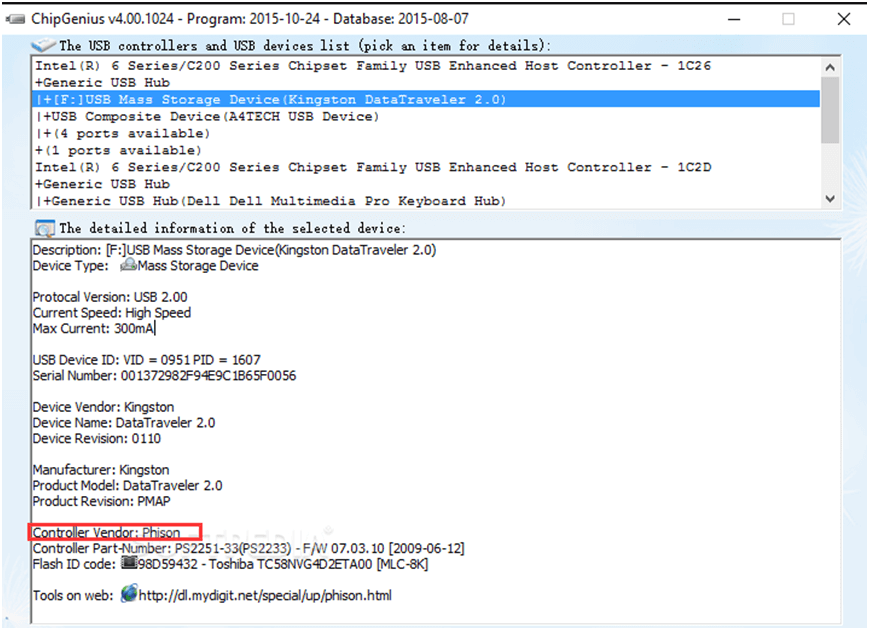Click the ChipGenius USB drive title bar icon
The height and width of the screenshot is (630, 869).
[15, 19]
